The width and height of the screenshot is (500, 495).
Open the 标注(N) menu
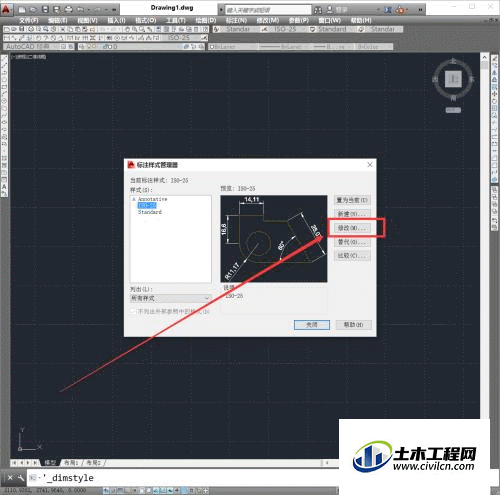click(x=236, y=20)
